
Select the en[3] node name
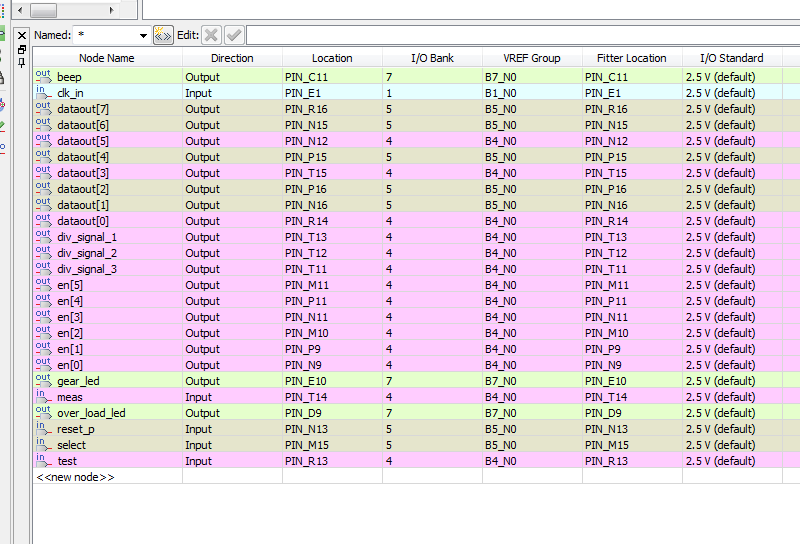point(70,317)
